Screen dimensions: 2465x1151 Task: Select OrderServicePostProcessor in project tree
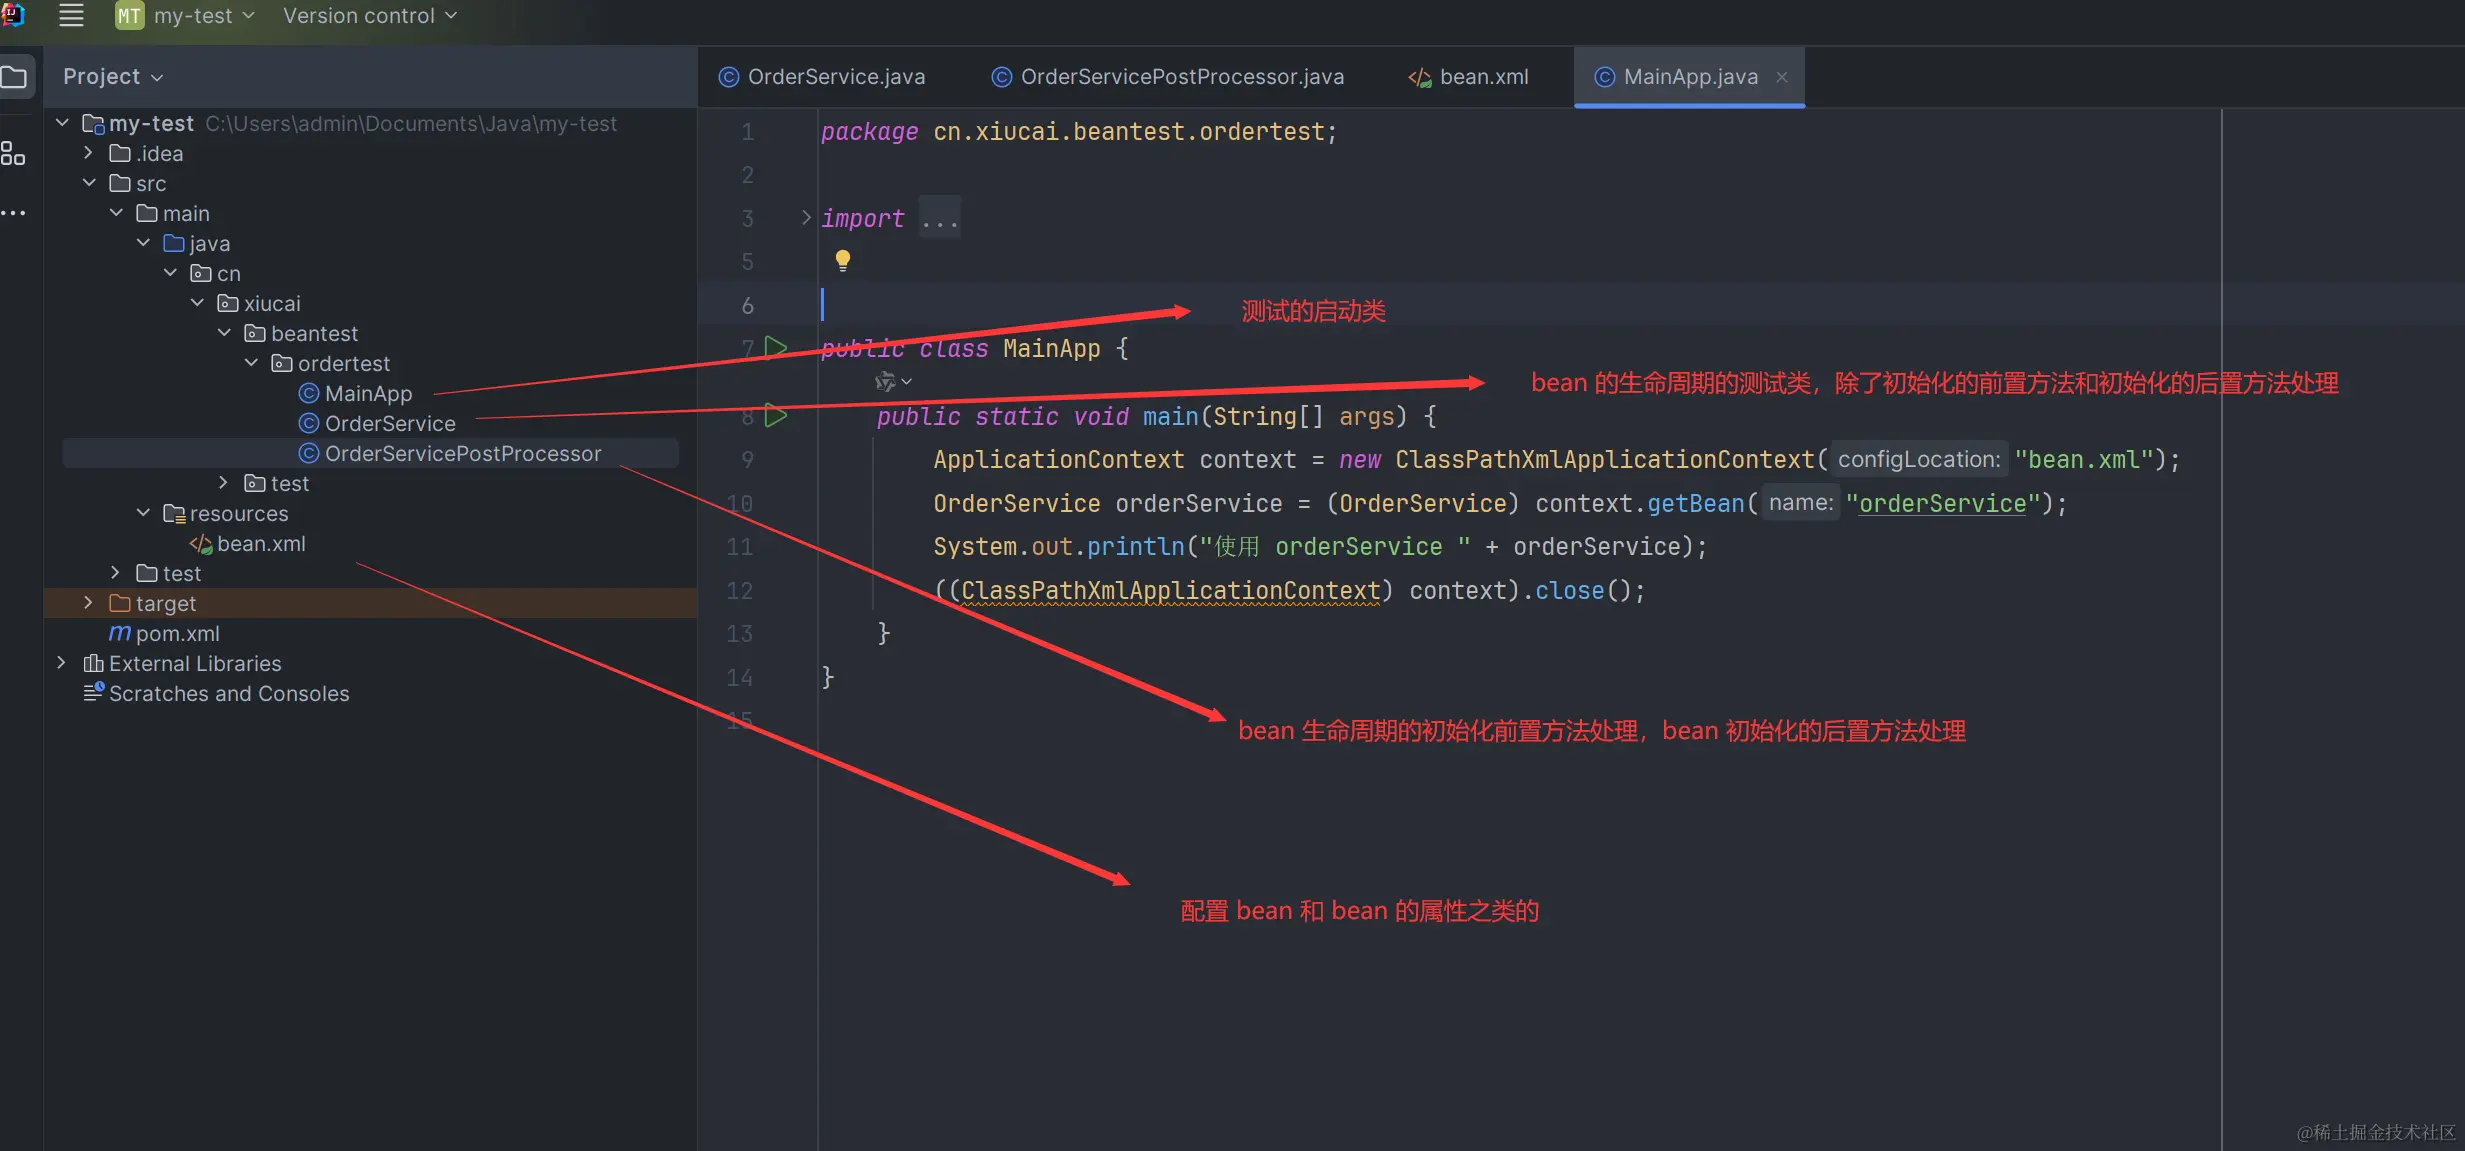pyautogui.click(x=462, y=453)
